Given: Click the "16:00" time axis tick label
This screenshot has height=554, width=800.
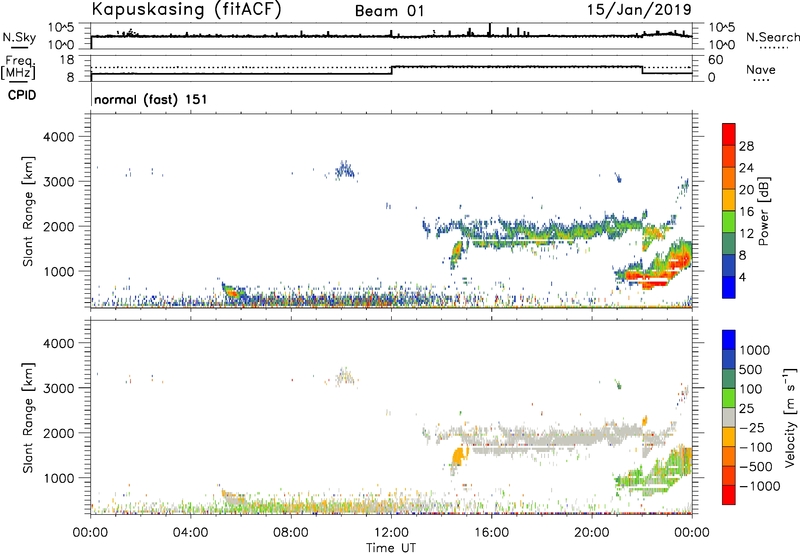Looking at the screenshot, I should pos(491,533).
